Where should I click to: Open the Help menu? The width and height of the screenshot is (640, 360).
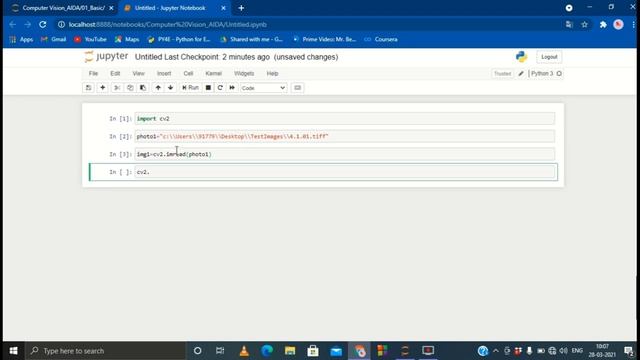272,73
